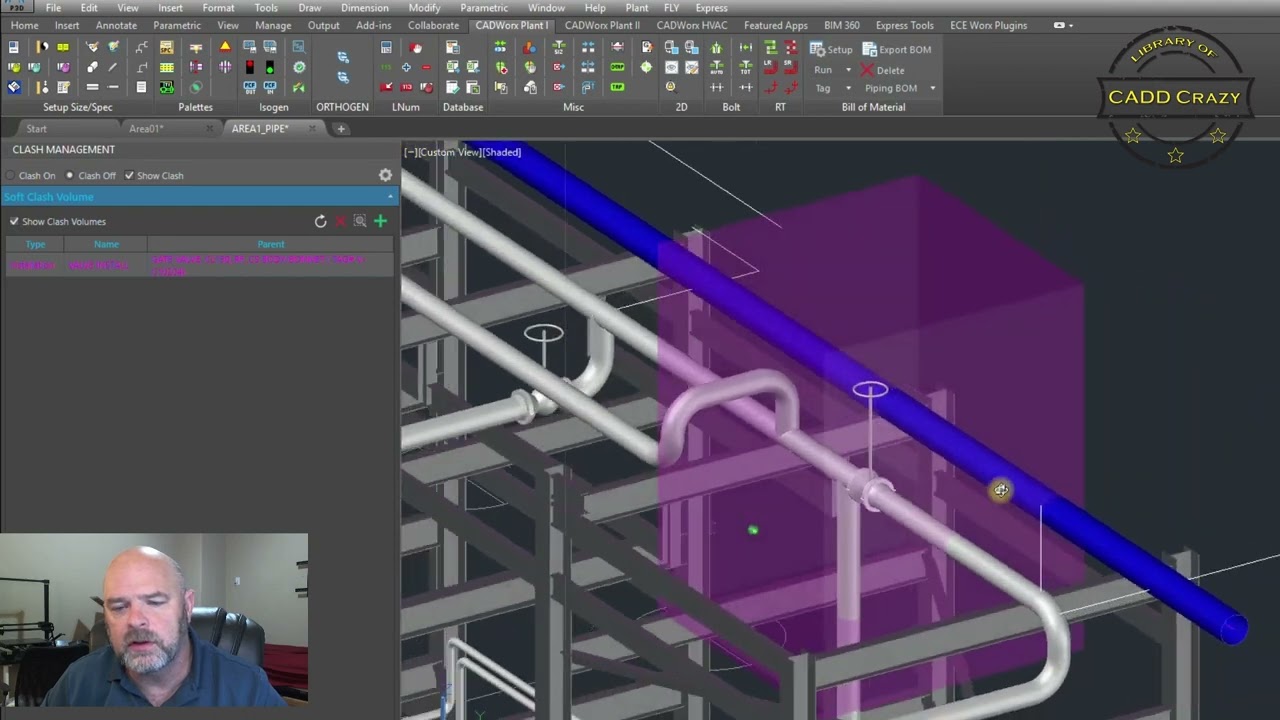Select the Clash Off radio button
The height and width of the screenshot is (720, 1280).
pyautogui.click(x=70, y=176)
